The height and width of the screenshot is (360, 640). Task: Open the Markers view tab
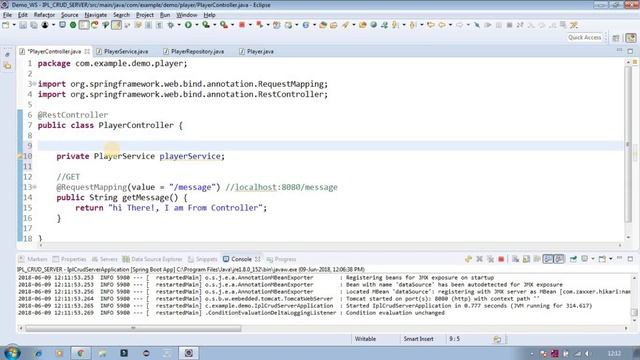pos(33,259)
